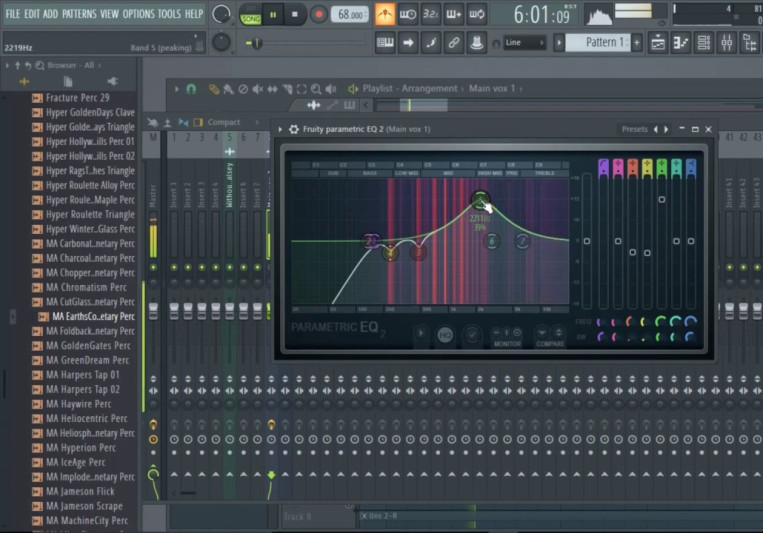Click EQ band 6 node
763x533 pixels.
pos(491,240)
